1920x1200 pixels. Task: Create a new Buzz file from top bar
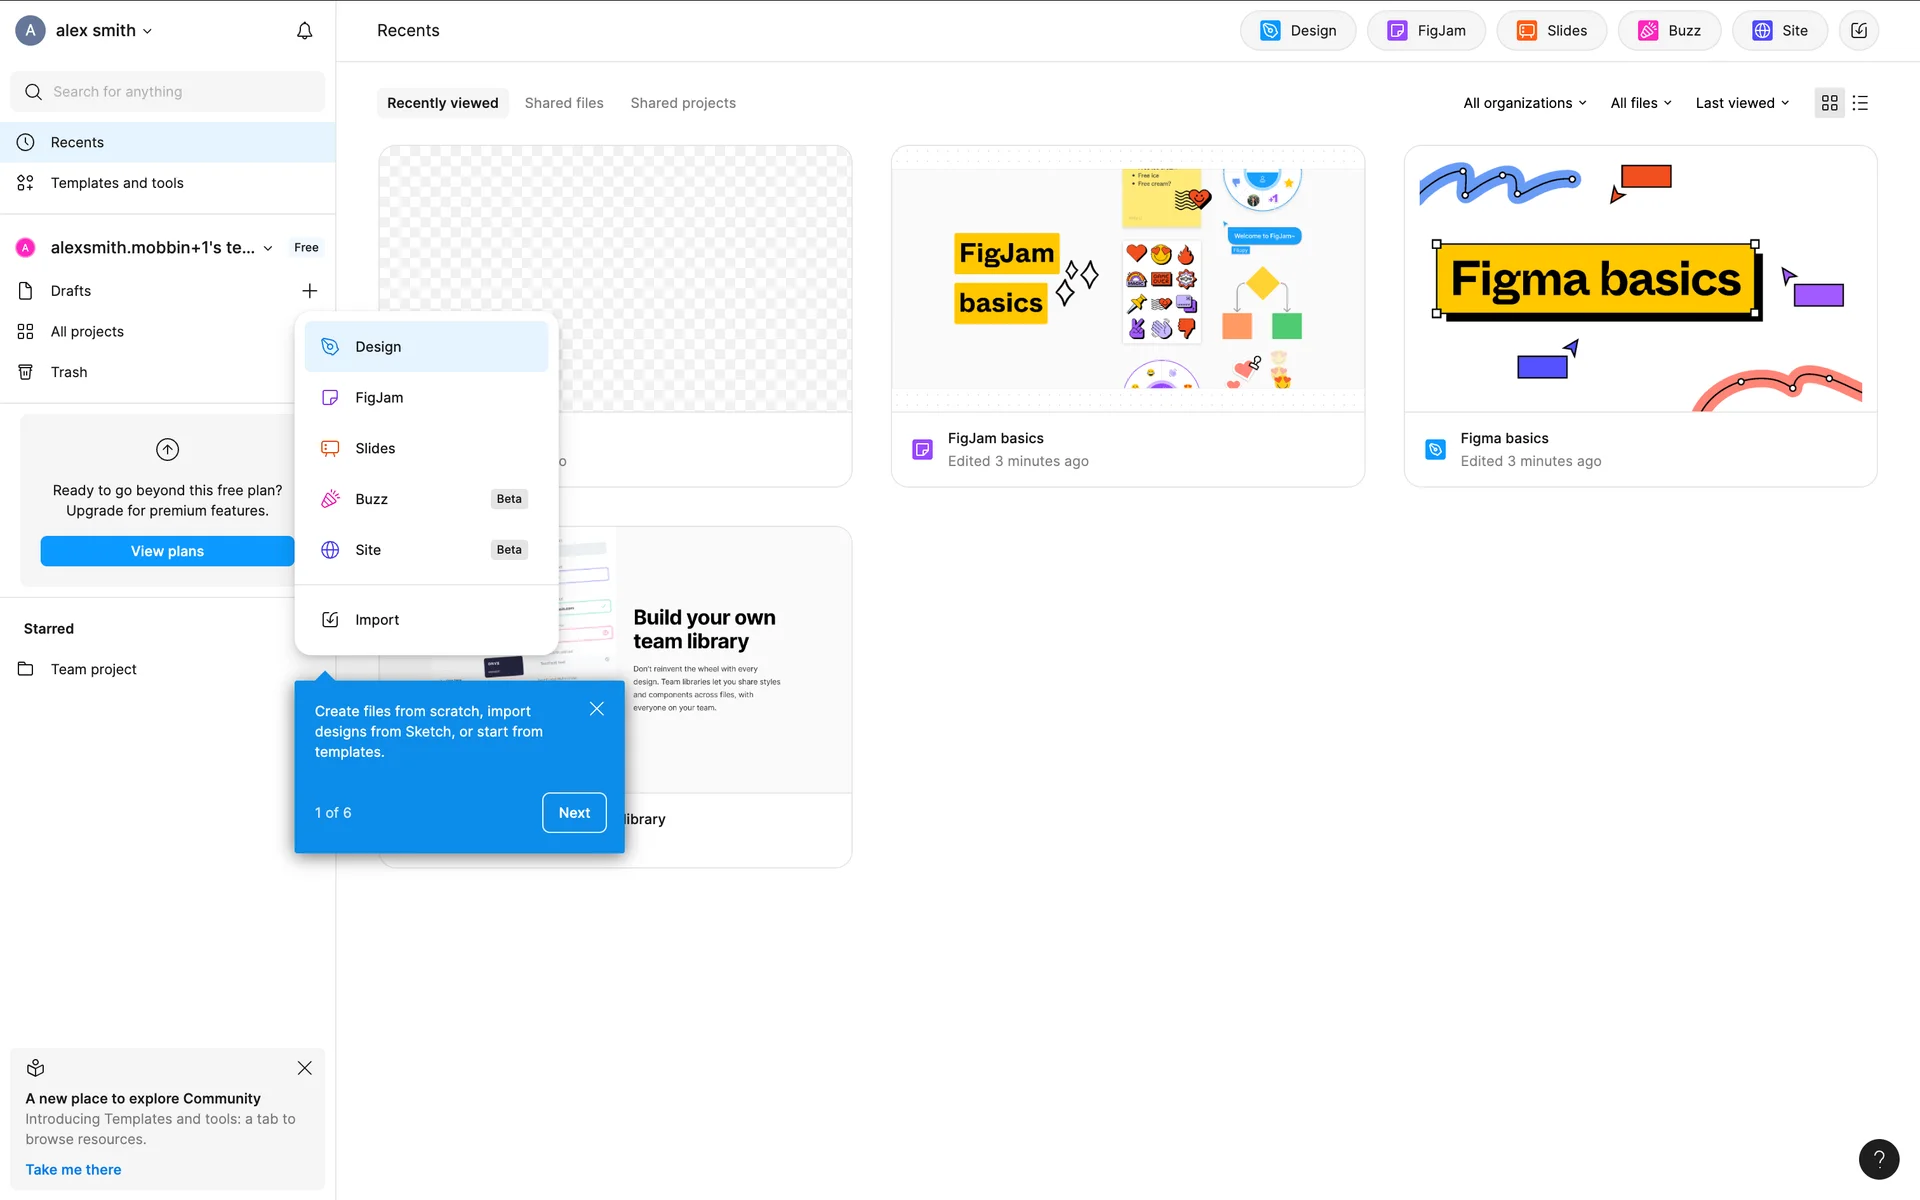click(x=1669, y=31)
